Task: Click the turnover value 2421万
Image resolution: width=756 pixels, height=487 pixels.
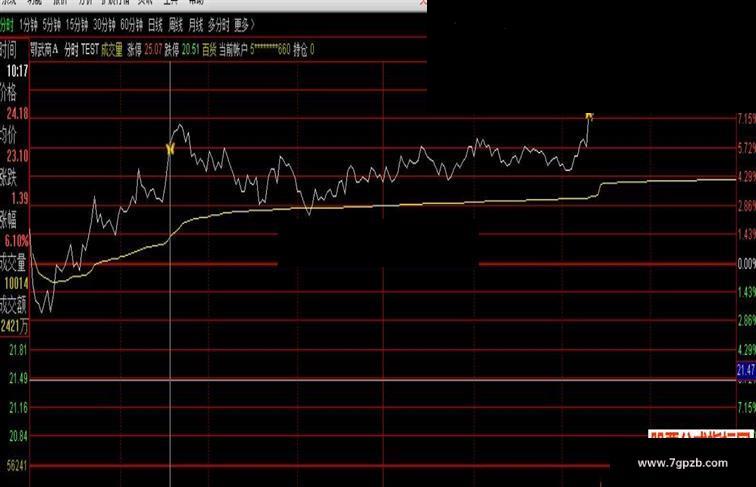Action: click(x=14, y=326)
